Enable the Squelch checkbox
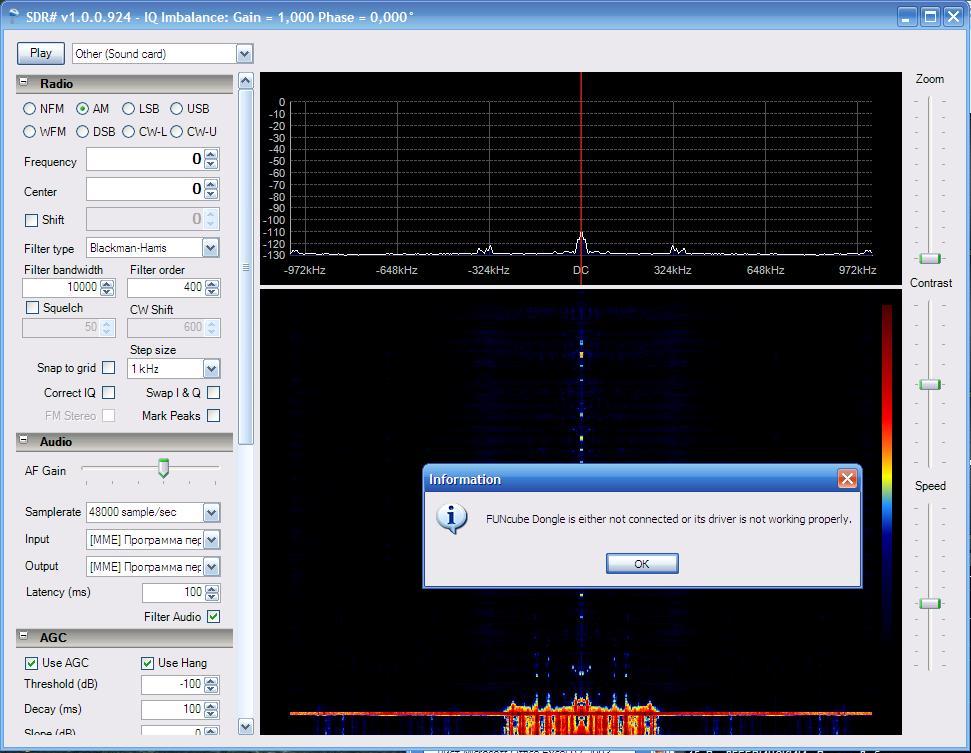The width and height of the screenshot is (971, 753). click(32, 308)
